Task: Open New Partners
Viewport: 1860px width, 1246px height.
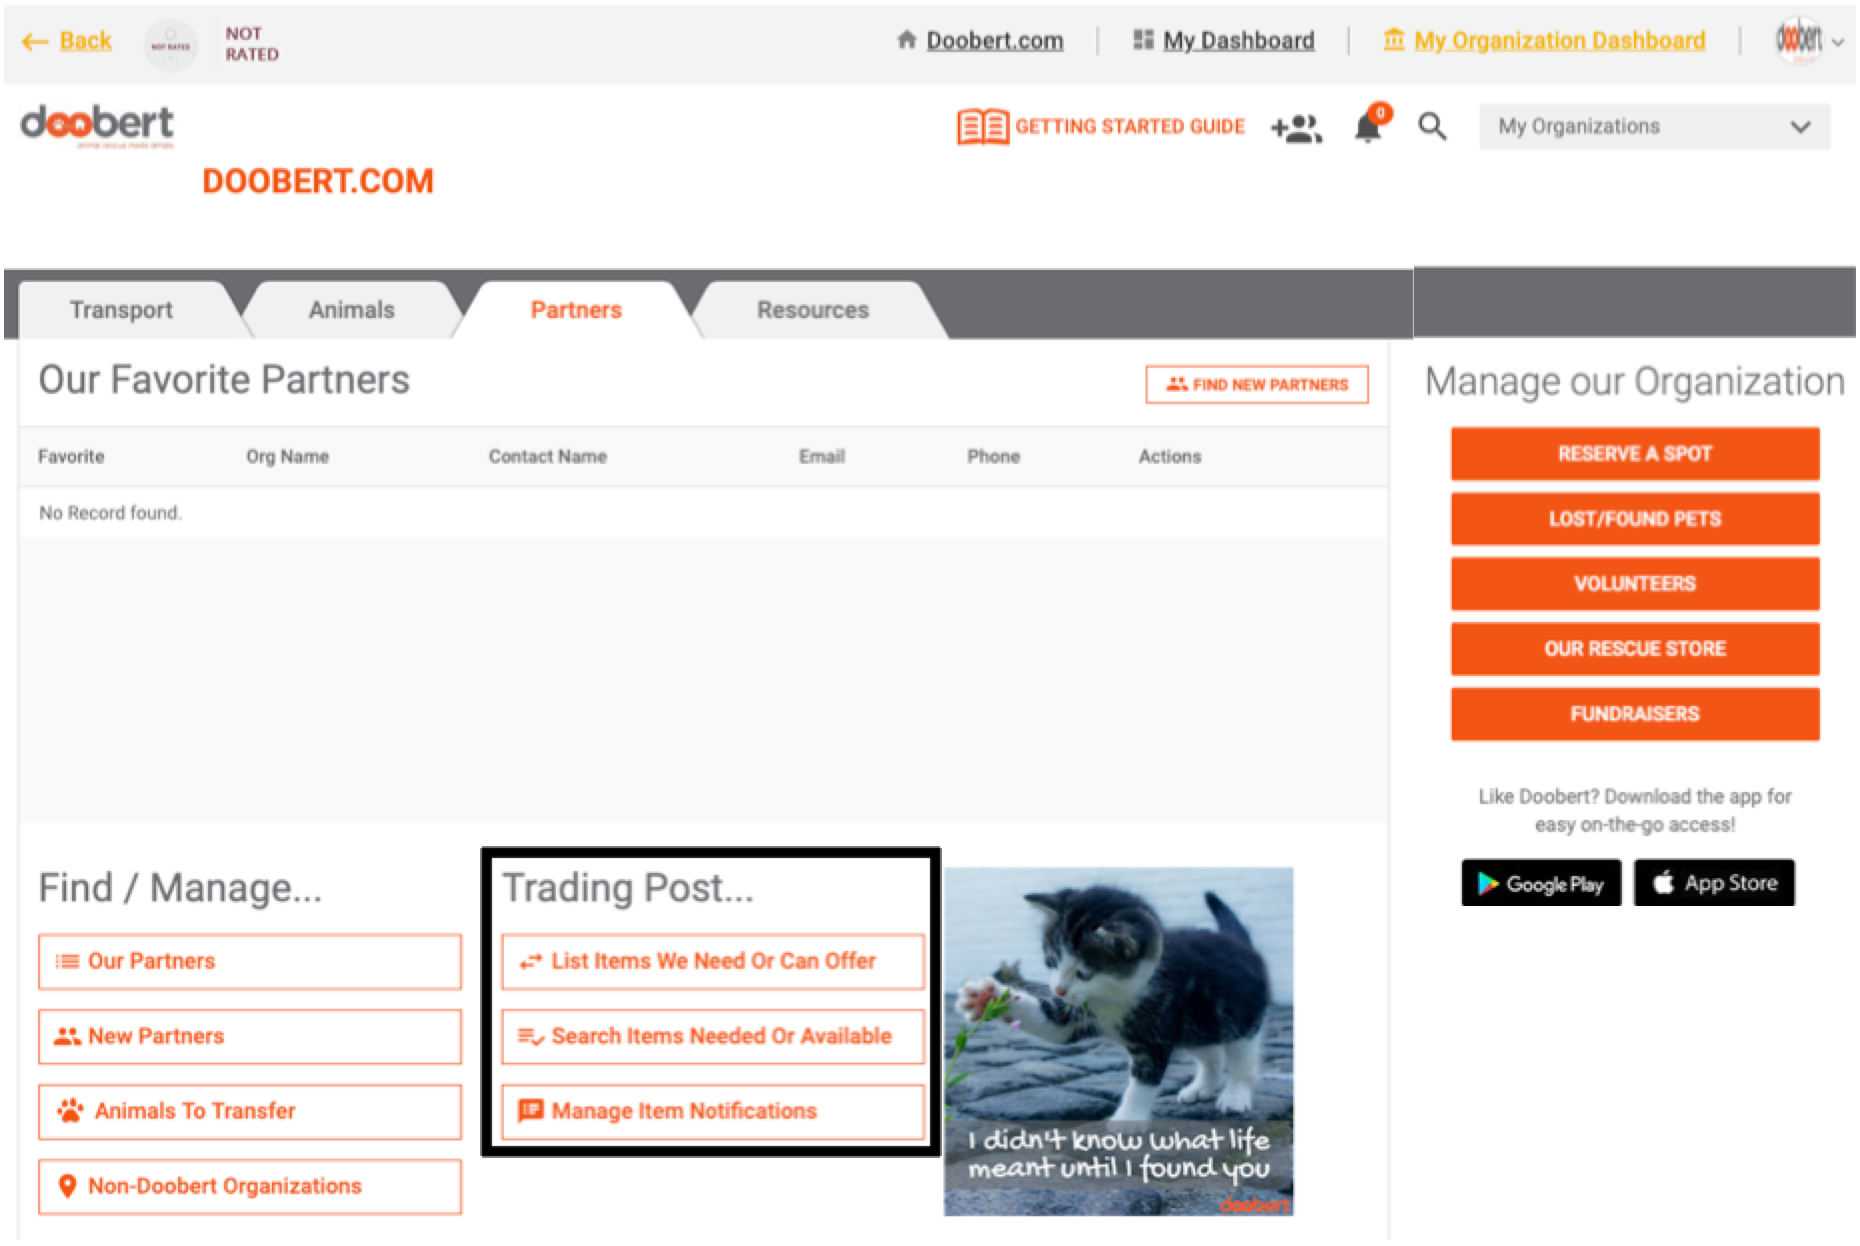Action: (250, 1037)
